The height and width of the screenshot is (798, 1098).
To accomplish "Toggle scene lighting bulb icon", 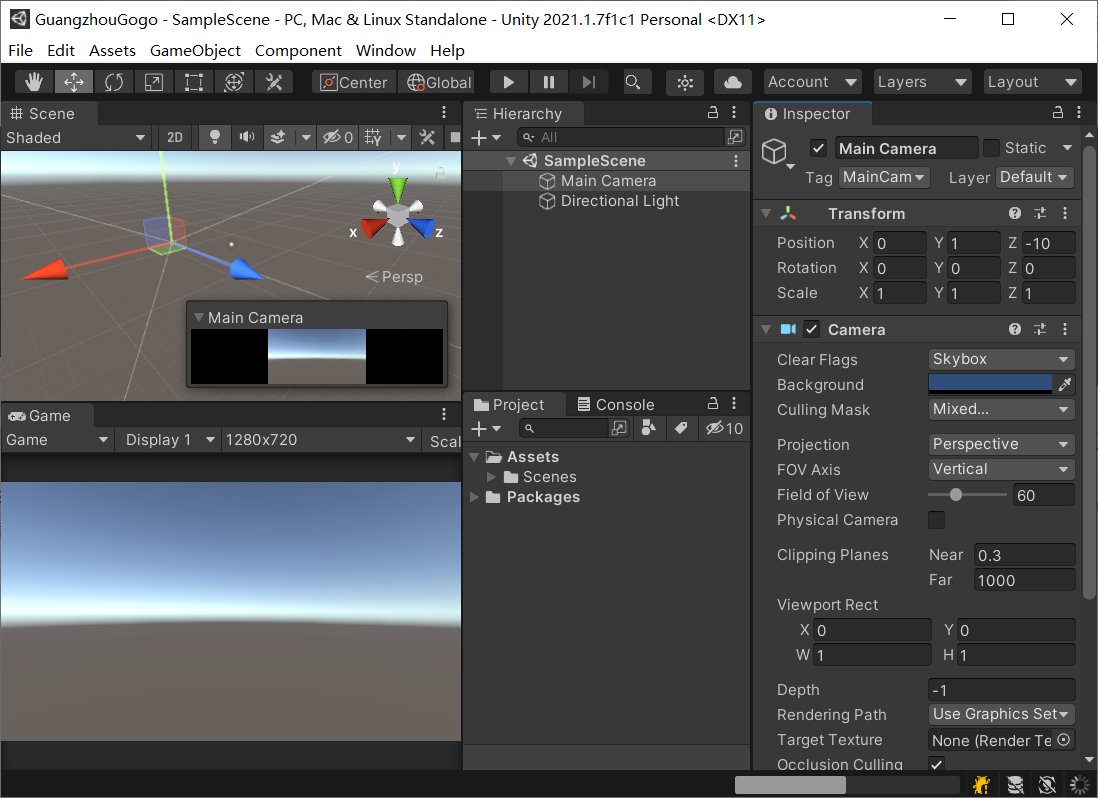I will click(x=215, y=137).
